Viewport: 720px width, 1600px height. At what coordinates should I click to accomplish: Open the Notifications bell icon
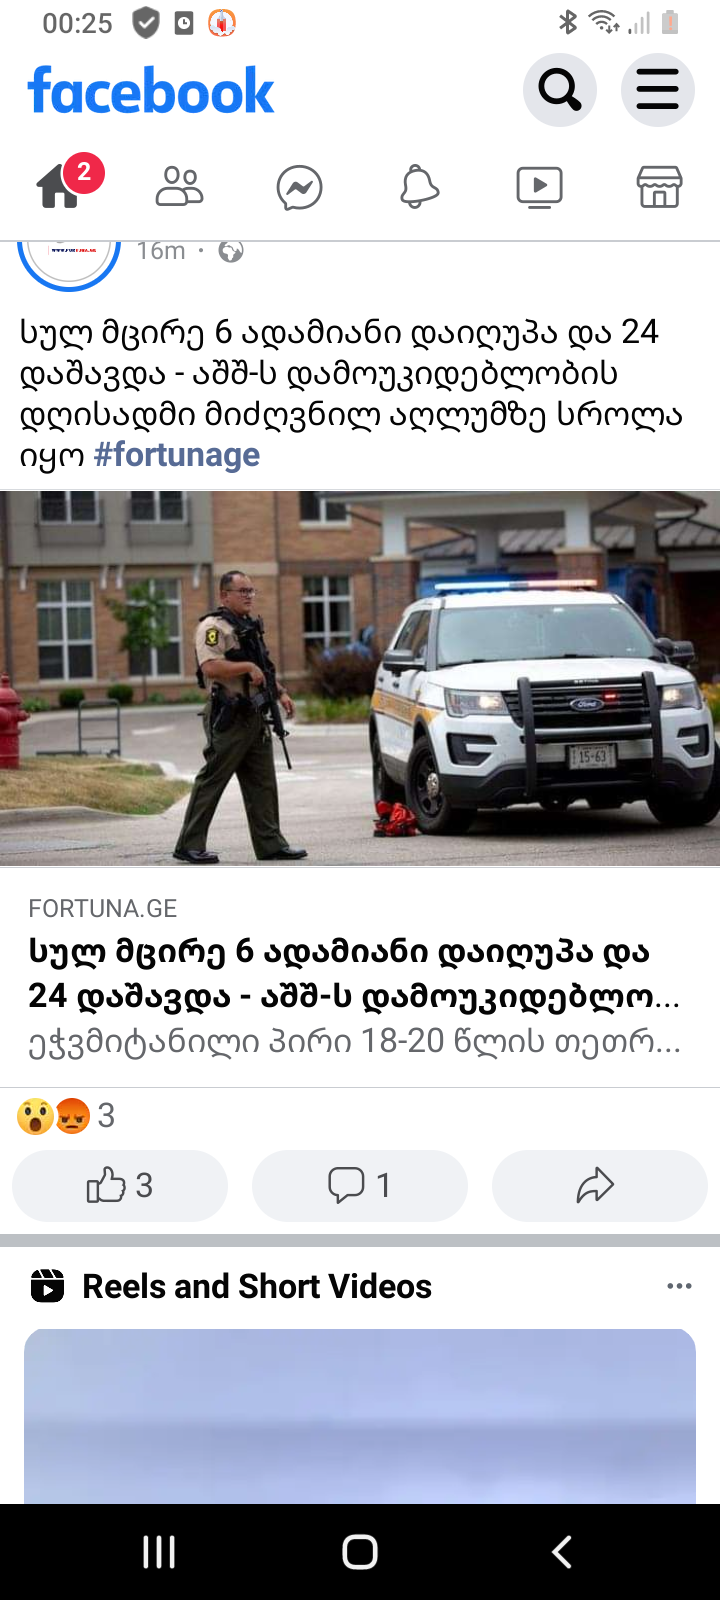(420, 187)
